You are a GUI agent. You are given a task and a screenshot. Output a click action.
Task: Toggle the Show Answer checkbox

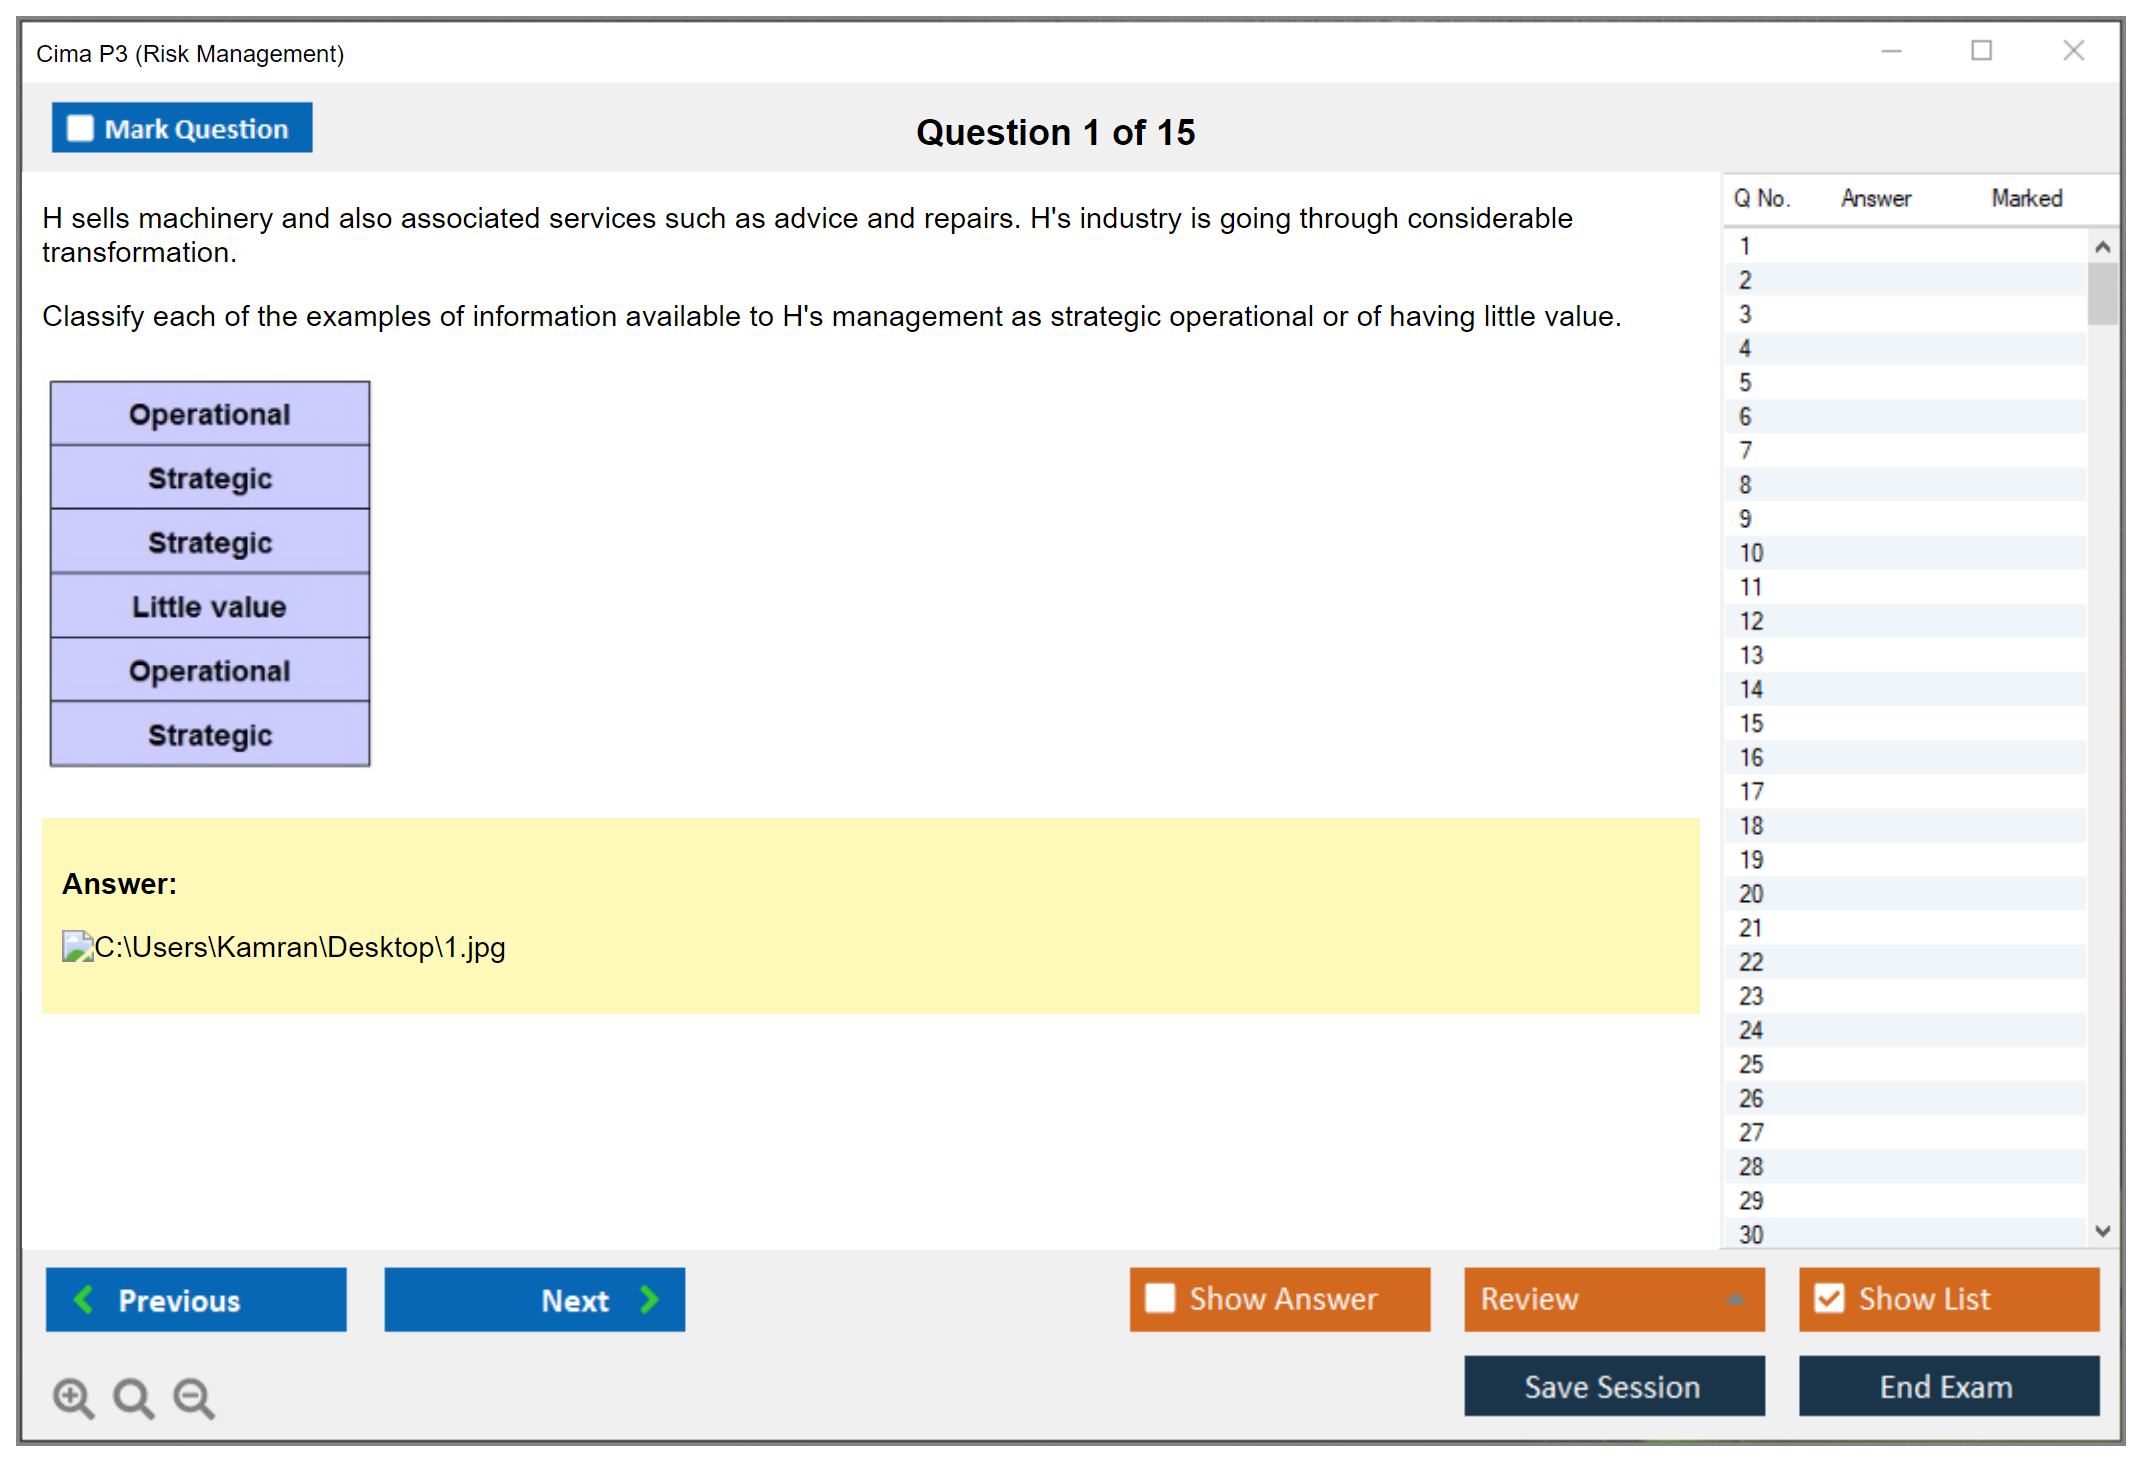[1160, 1298]
